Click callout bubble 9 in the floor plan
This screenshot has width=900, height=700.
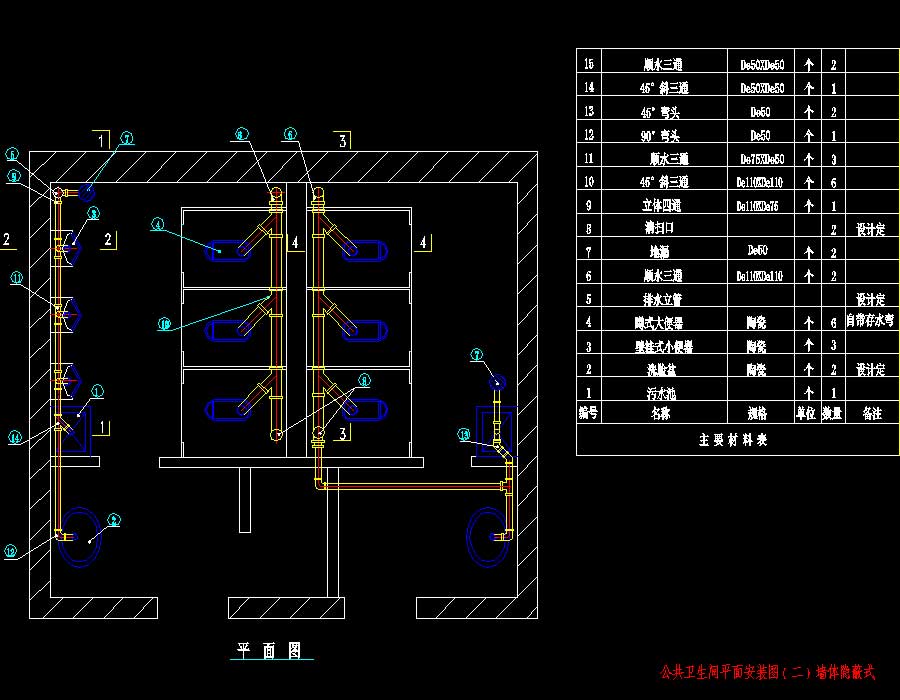click(x=13, y=177)
